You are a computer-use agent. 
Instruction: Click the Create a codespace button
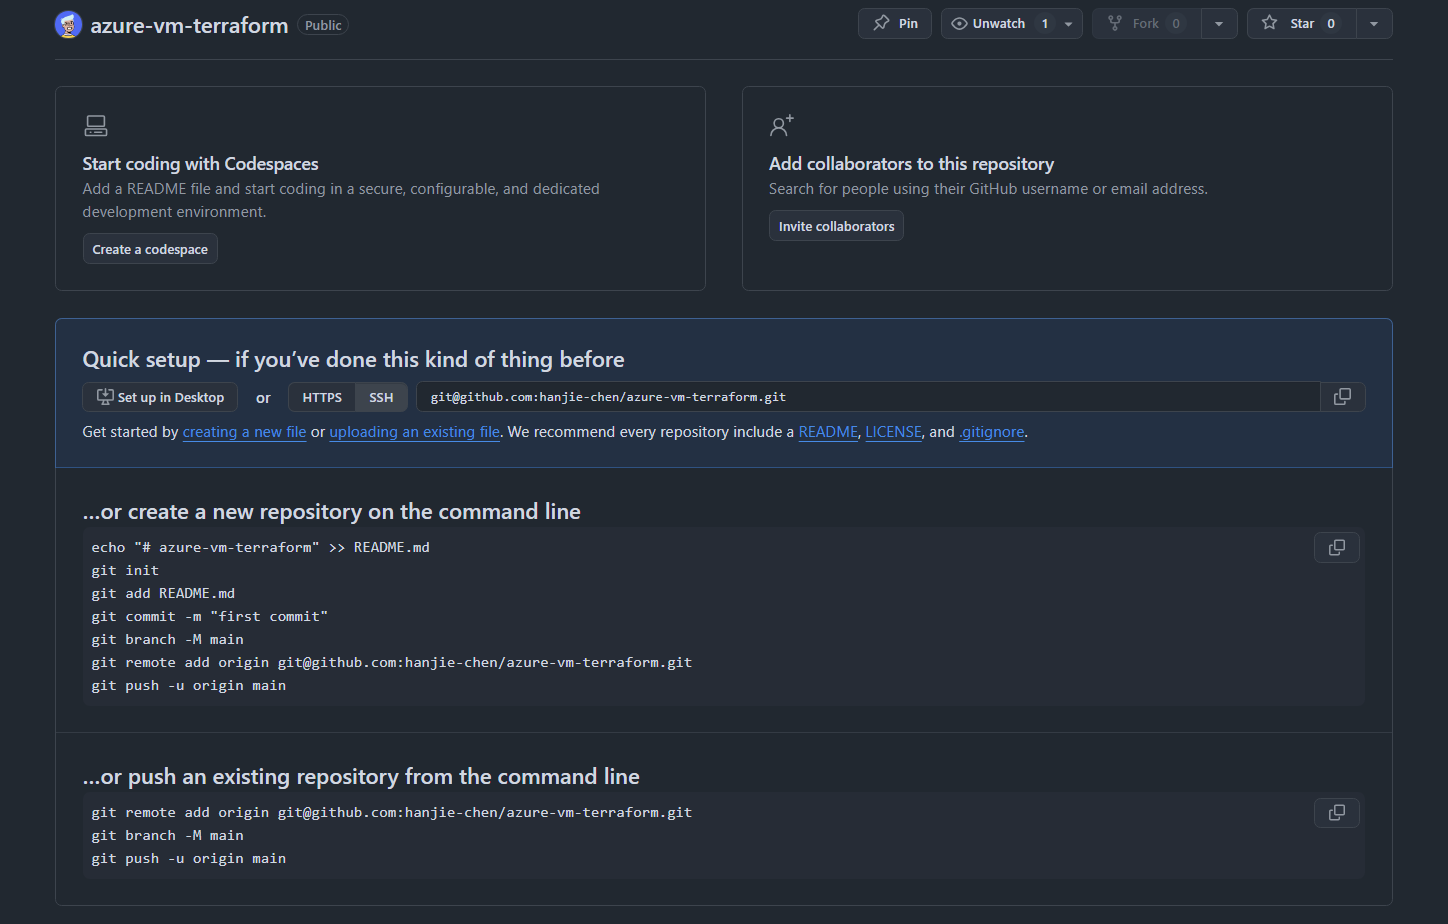150,248
